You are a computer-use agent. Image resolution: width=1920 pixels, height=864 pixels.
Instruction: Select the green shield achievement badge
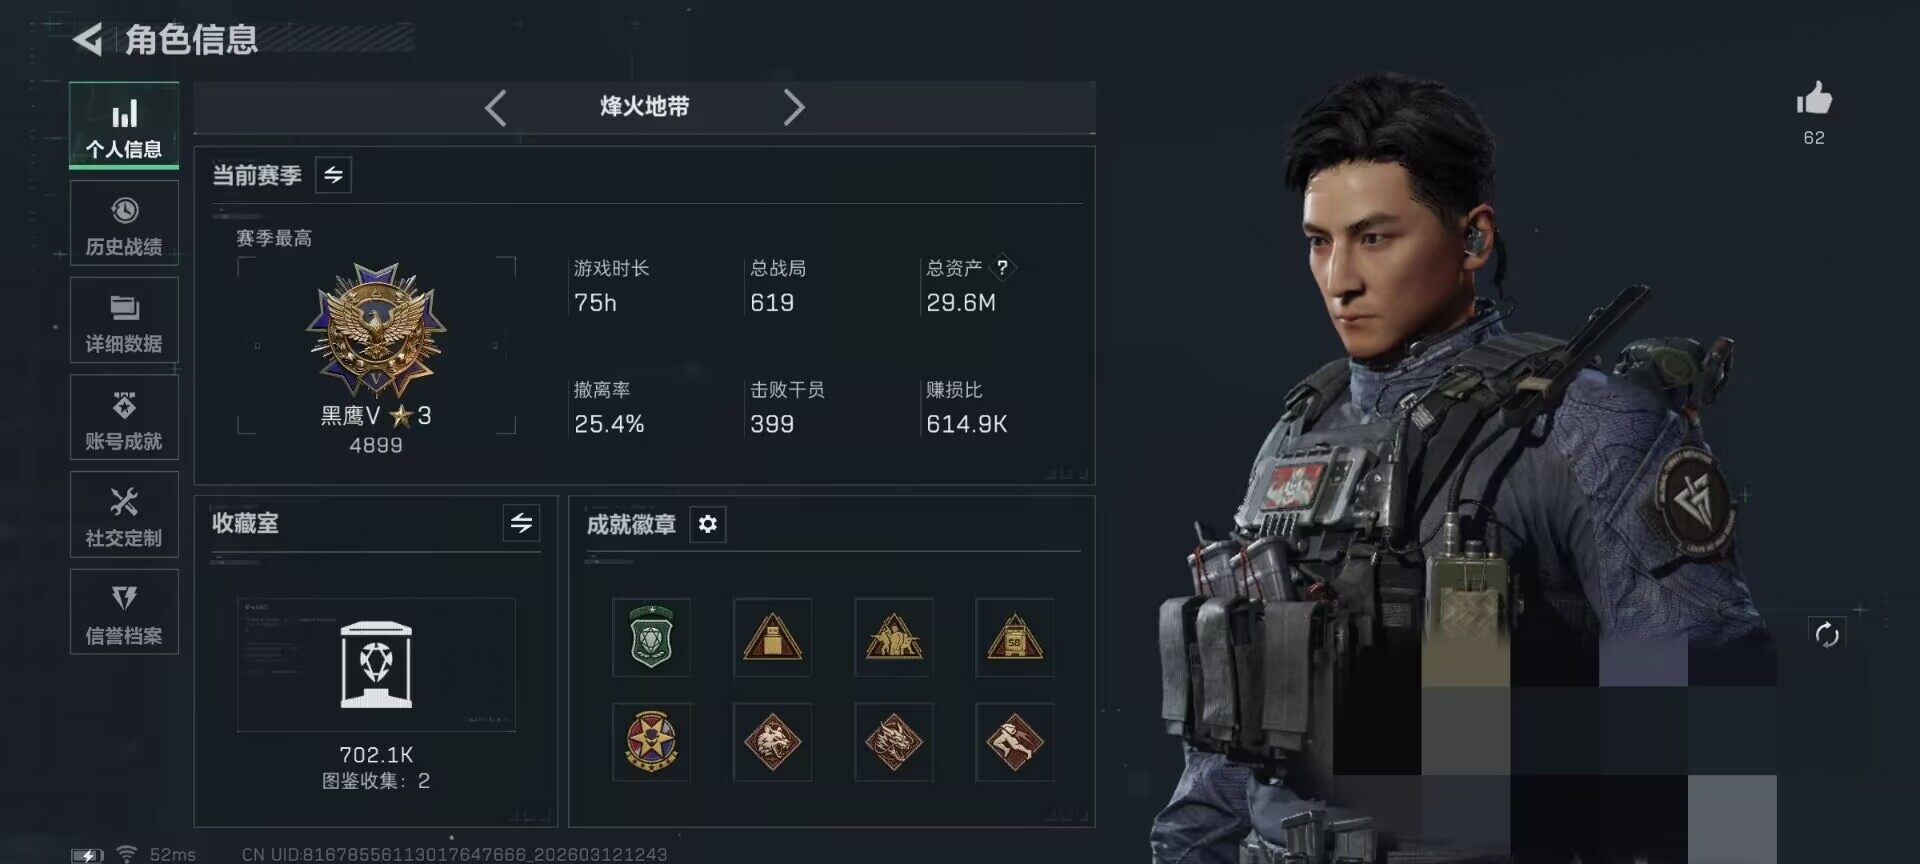coord(651,637)
